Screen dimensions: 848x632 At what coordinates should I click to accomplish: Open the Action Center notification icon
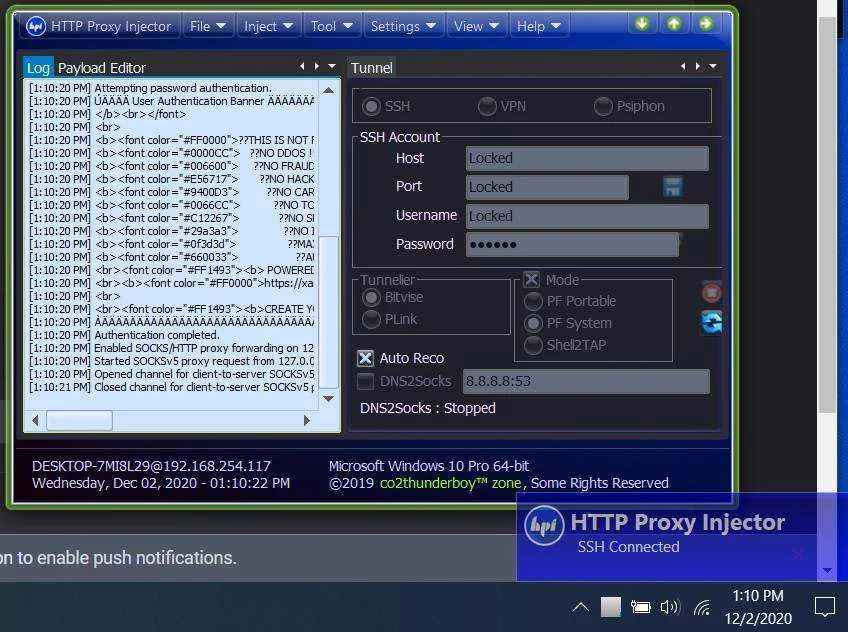(825, 607)
